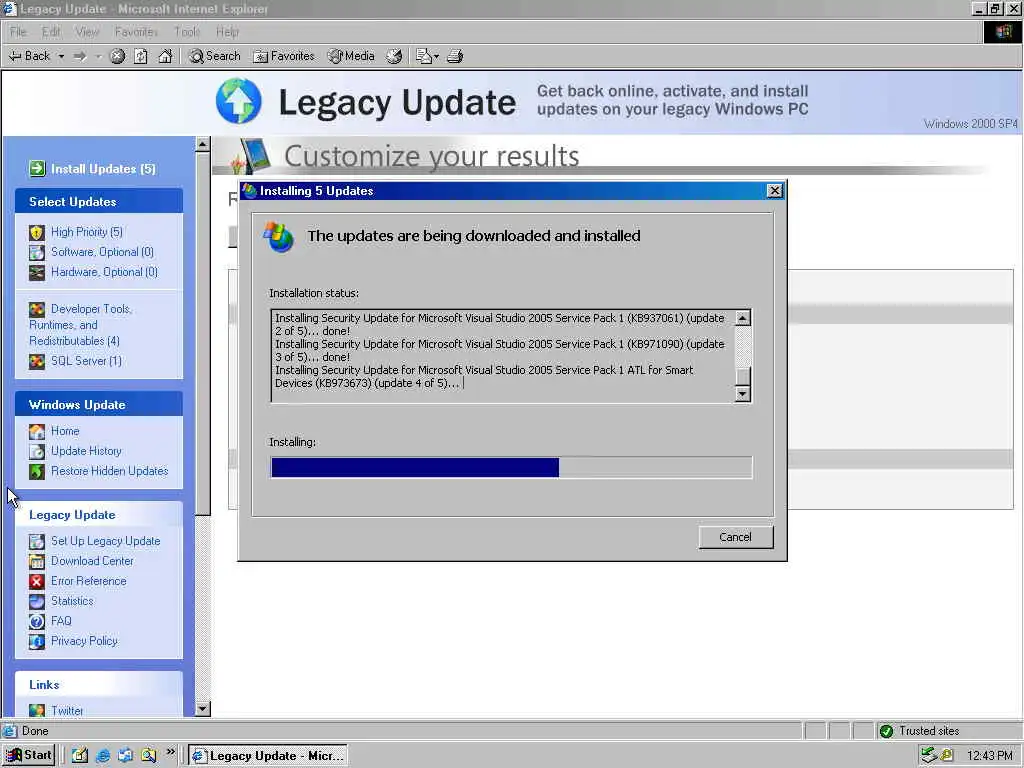Click the Software, Optional icon

pos(37,252)
